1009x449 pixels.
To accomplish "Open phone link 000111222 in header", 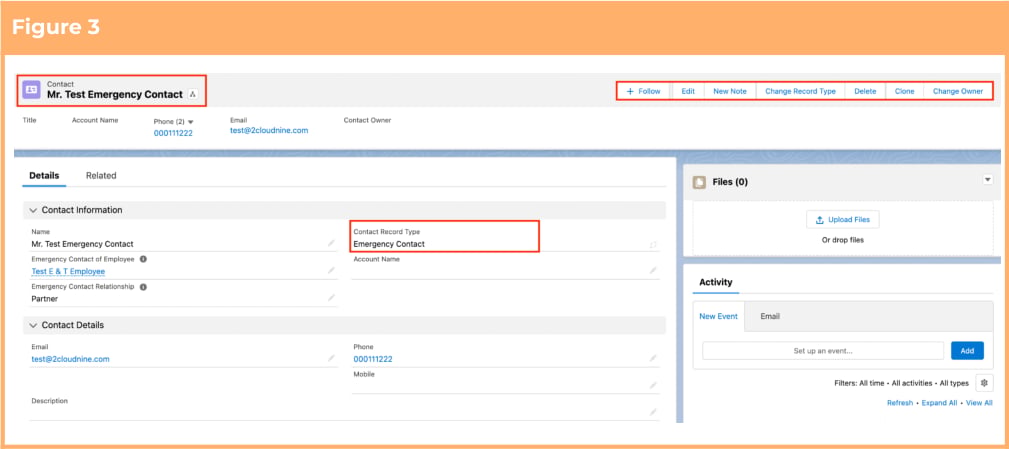I will pos(173,133).
